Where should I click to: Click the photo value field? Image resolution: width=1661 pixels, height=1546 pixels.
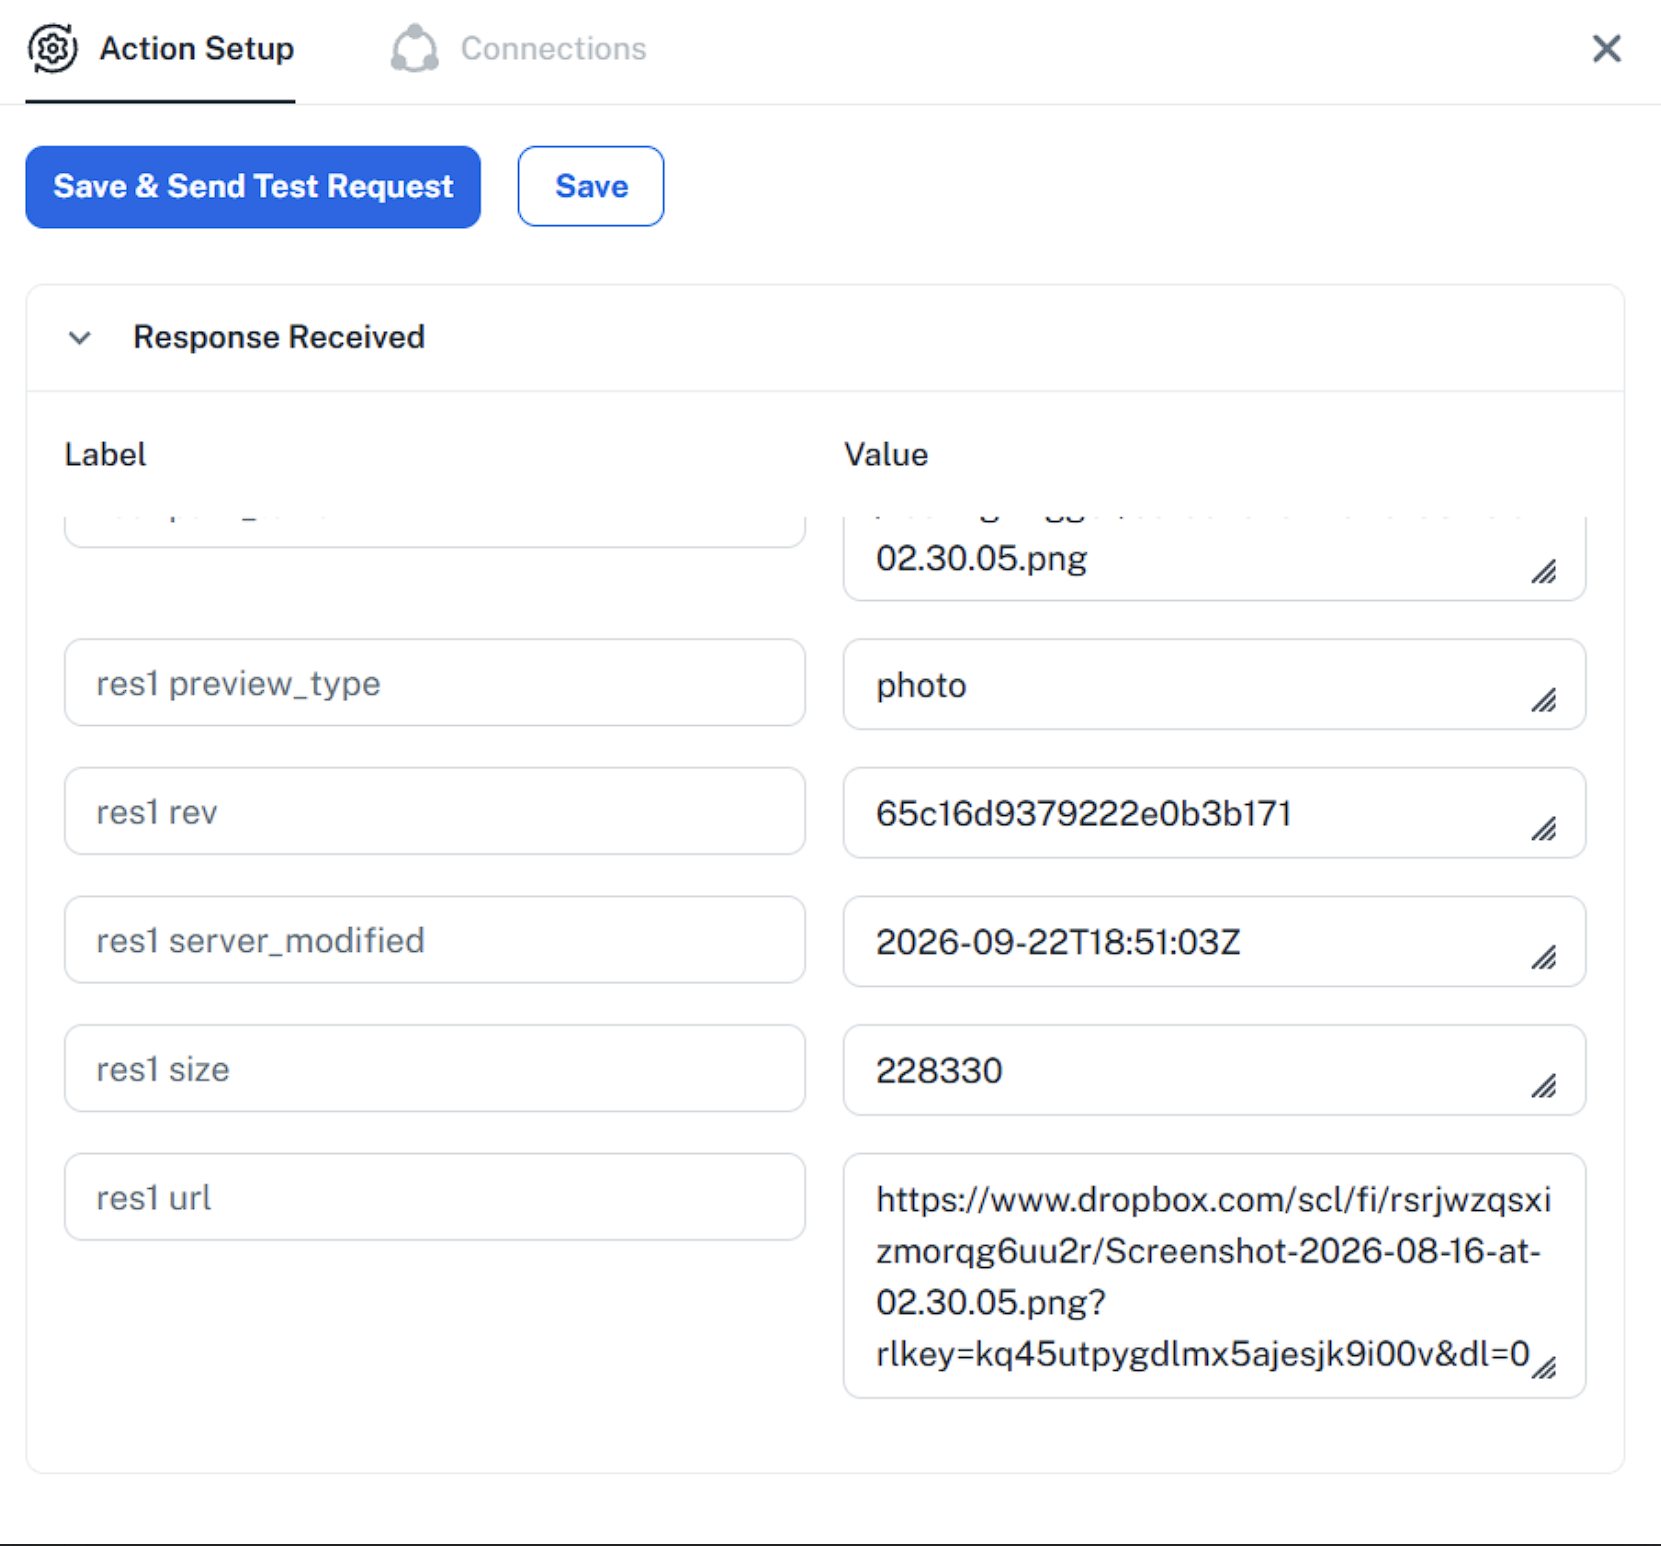1214,685
